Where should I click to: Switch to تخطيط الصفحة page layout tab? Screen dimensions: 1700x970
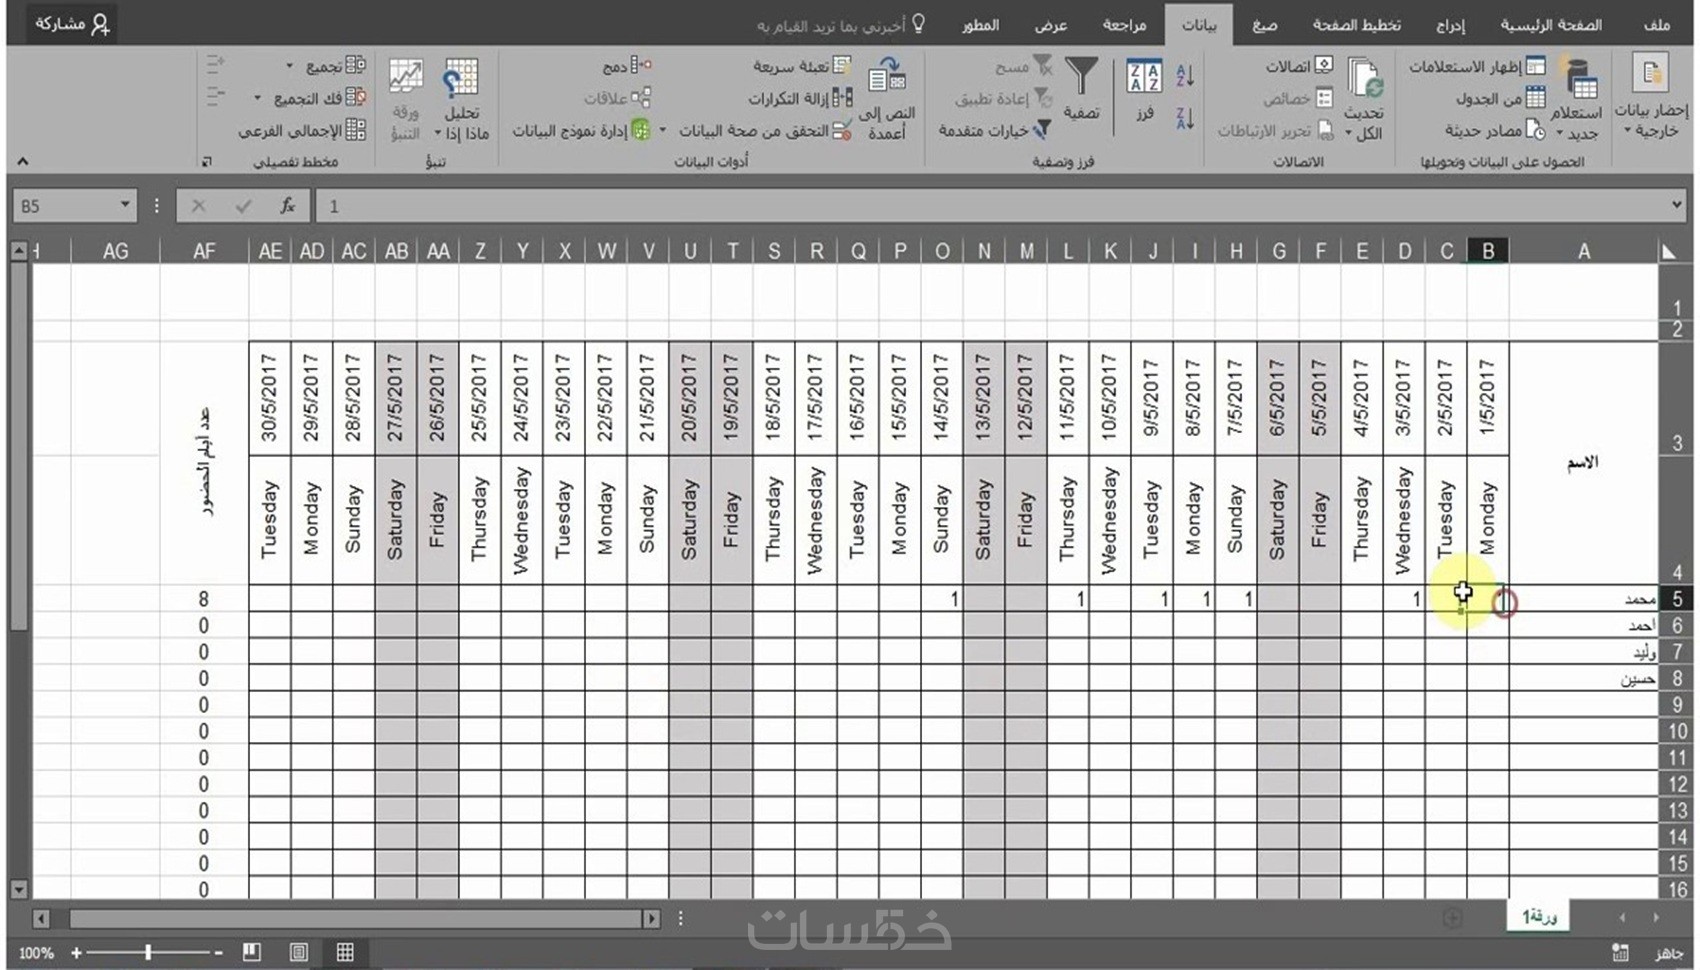[1357, 25]
